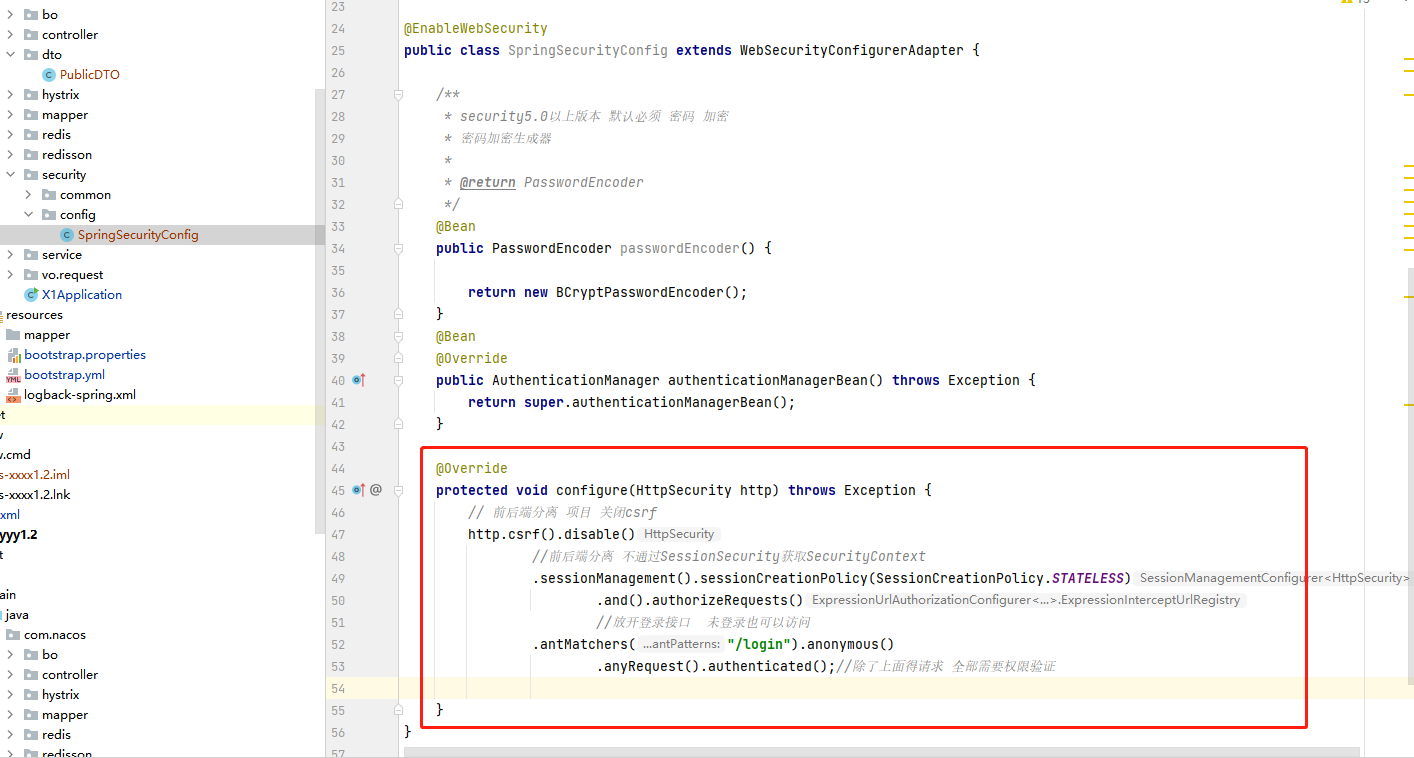
Task: Expand the controller package under com.nacos
Action: tap(10, 675)
